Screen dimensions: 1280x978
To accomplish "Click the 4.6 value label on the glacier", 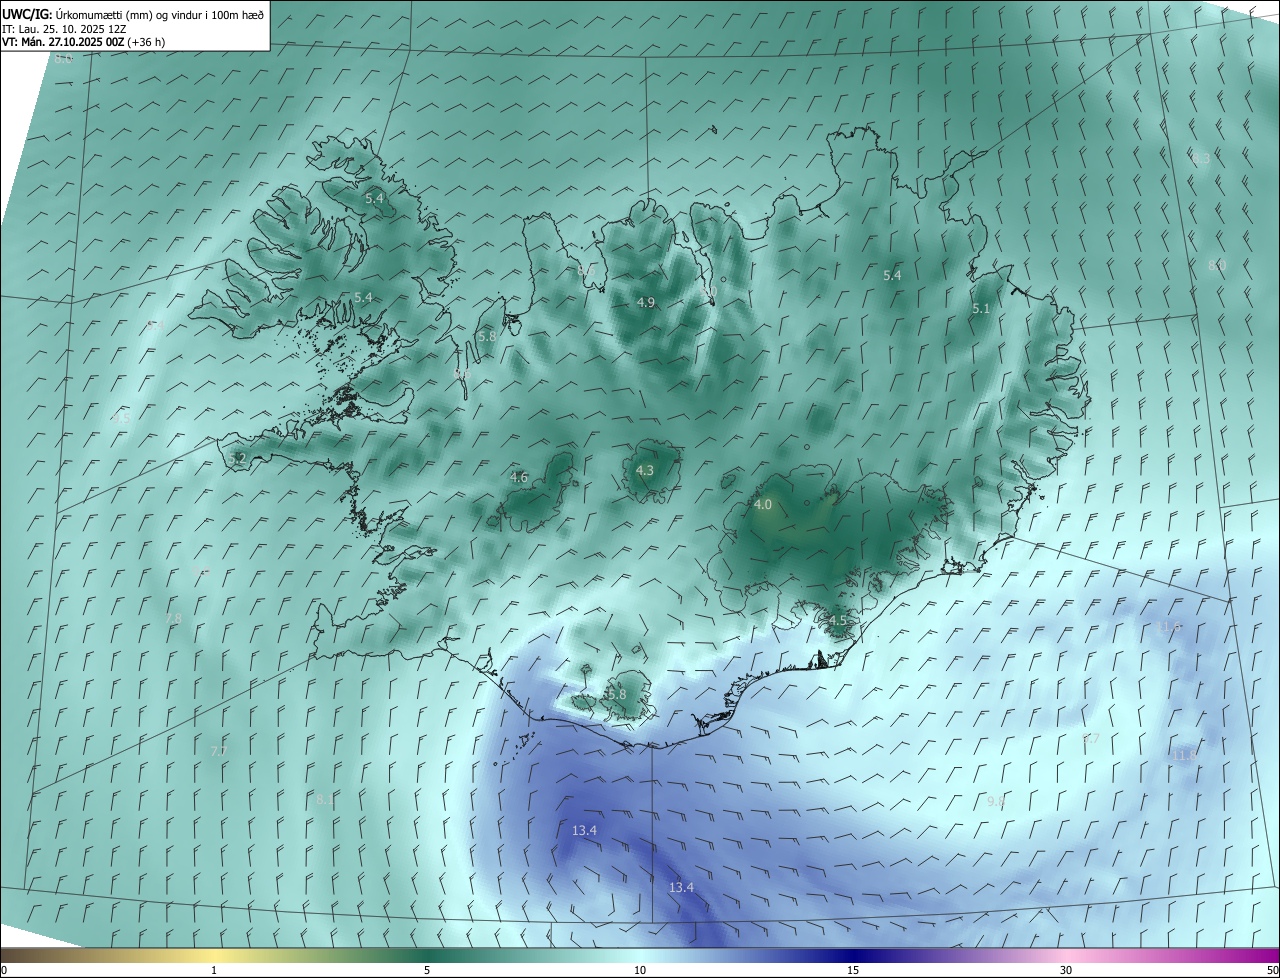I will pos(519,478).
